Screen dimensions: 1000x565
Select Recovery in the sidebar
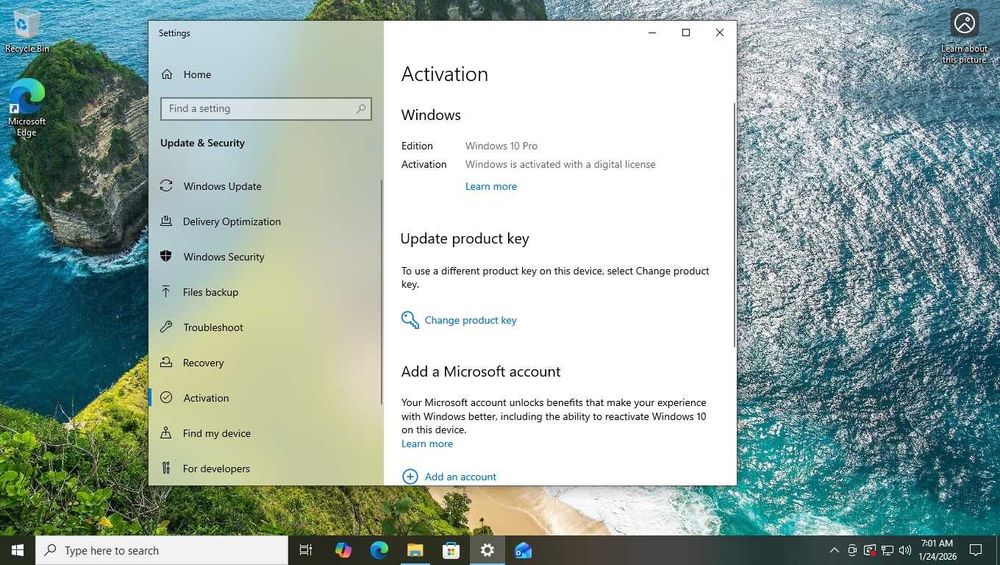(203, 363)
